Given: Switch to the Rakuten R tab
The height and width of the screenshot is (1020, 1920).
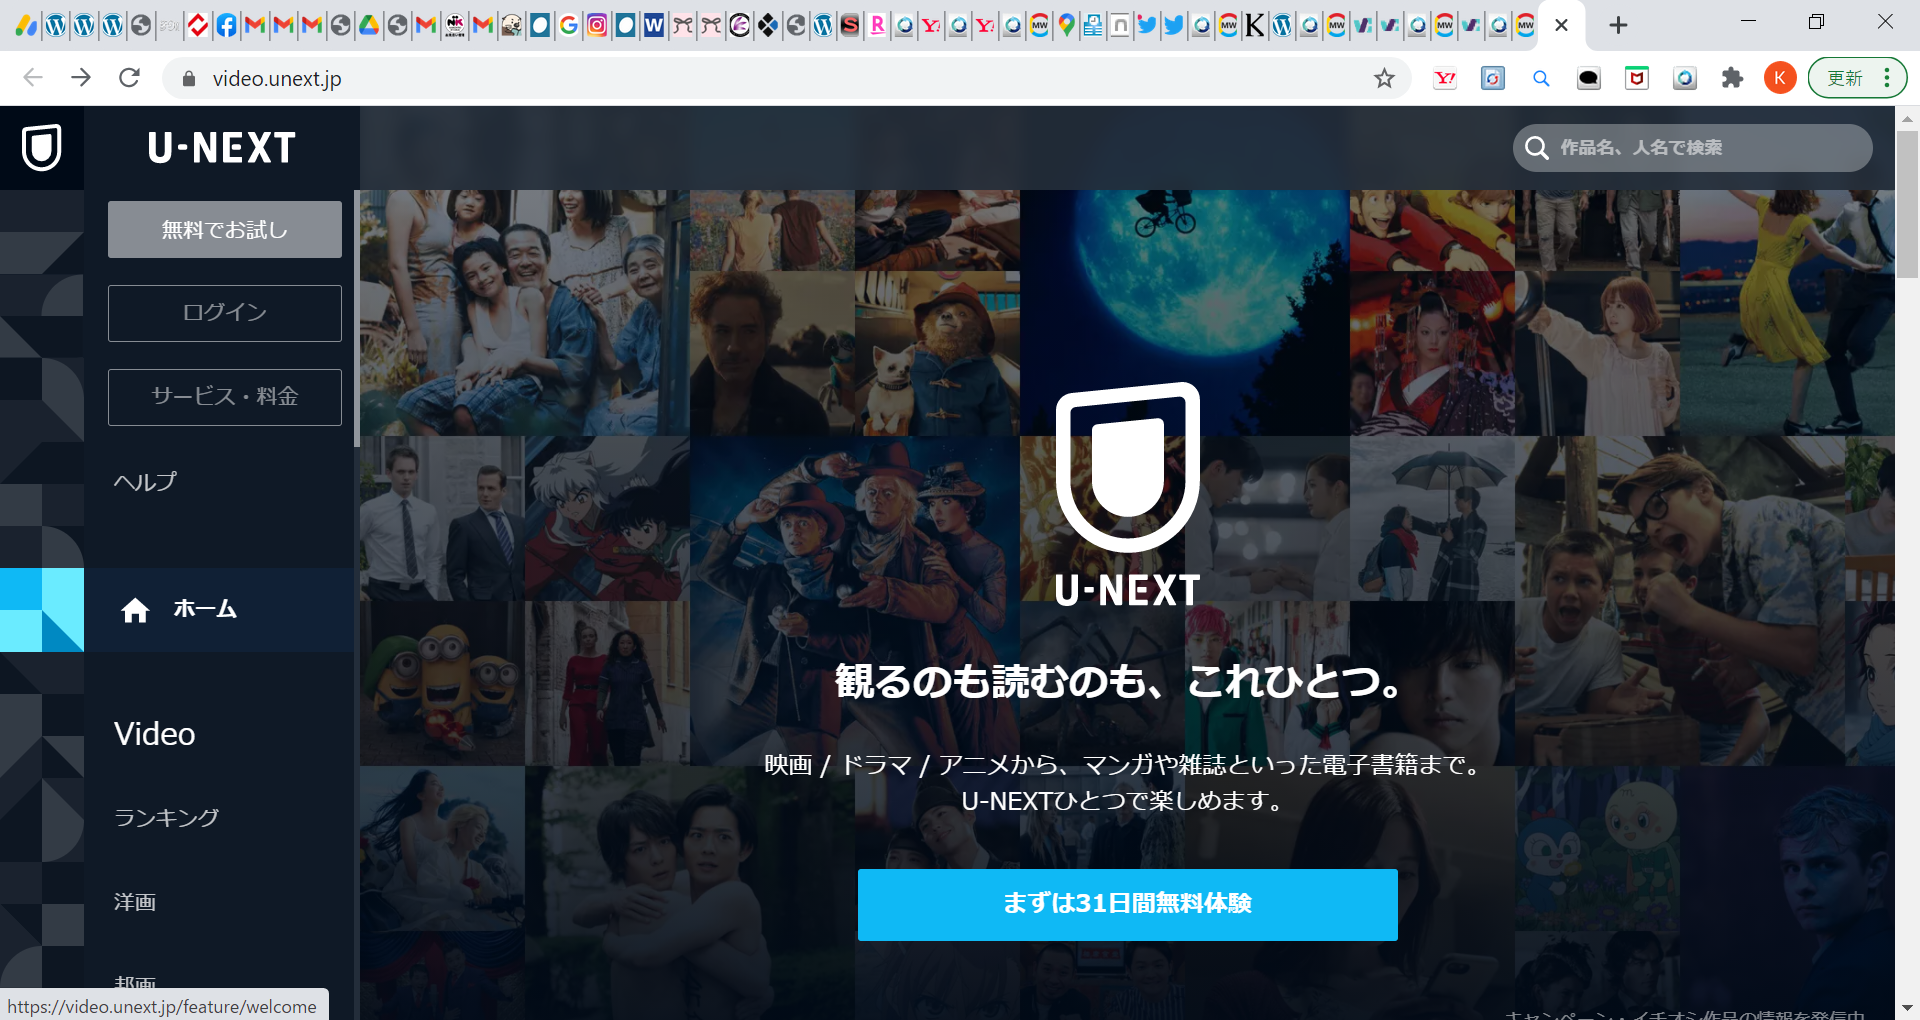Looking at the screenshot, I should click(x=877, y=25).
